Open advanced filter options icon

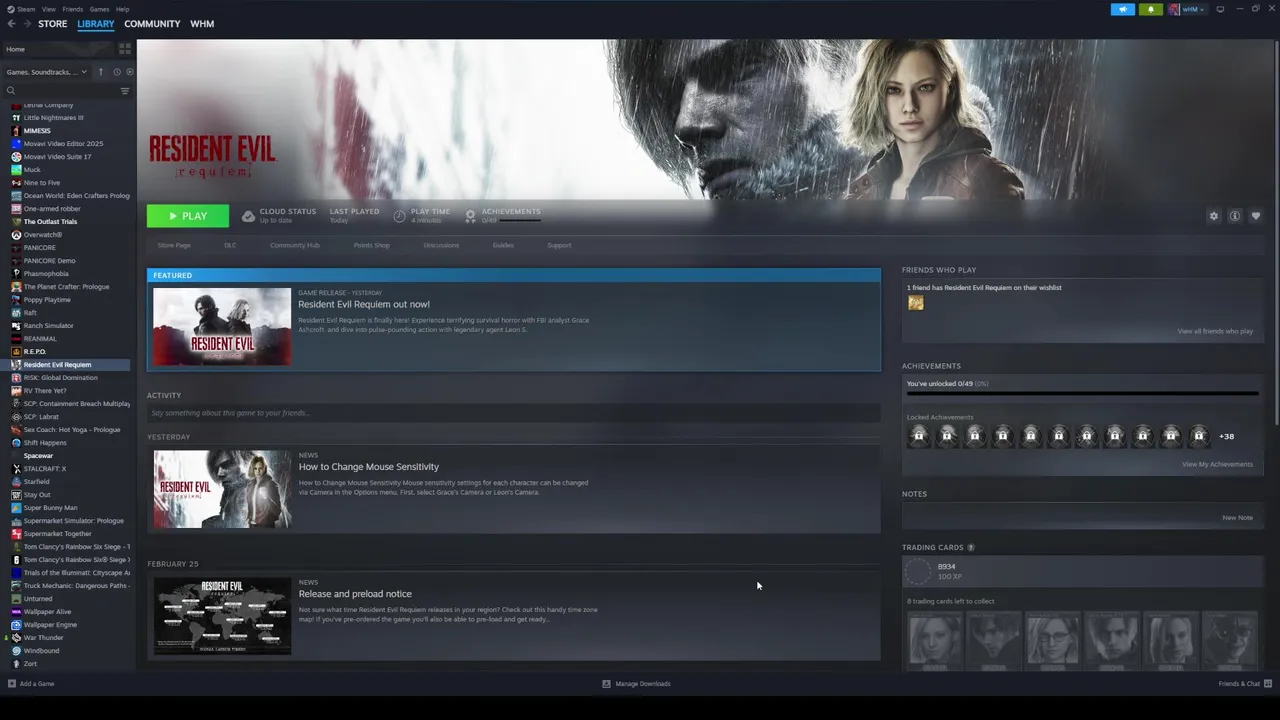125,91
